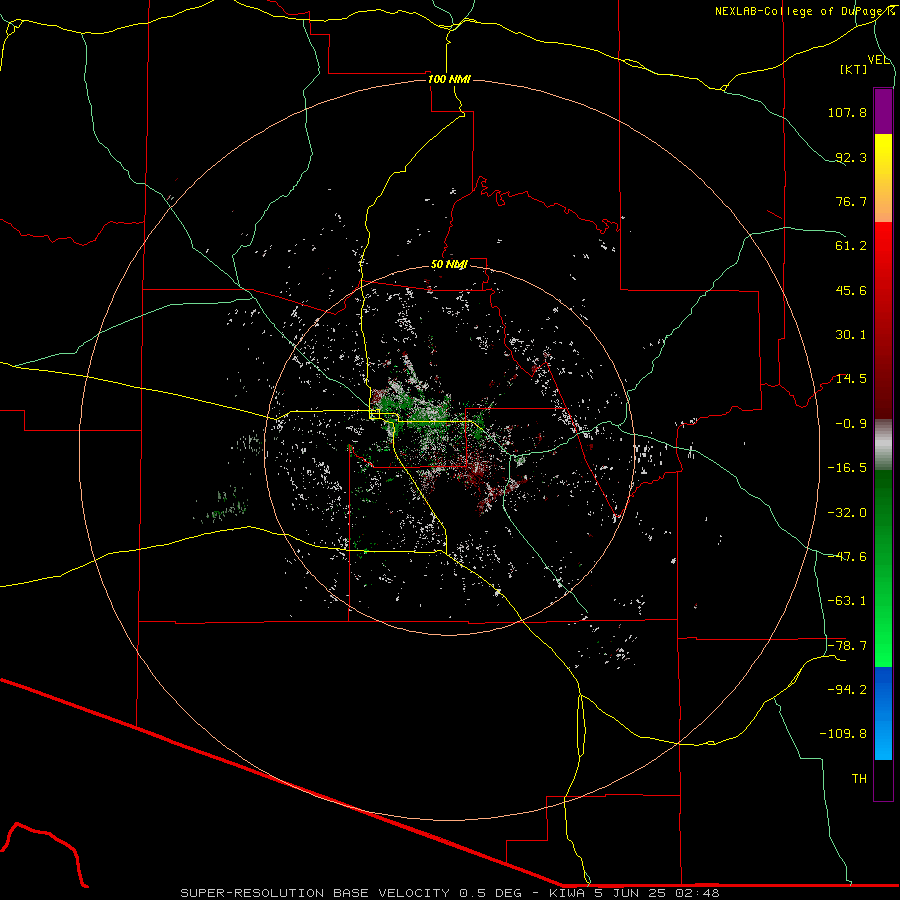900x900 pixels.
Task: Click the green segment of the color bar
Action: (883, 568)
